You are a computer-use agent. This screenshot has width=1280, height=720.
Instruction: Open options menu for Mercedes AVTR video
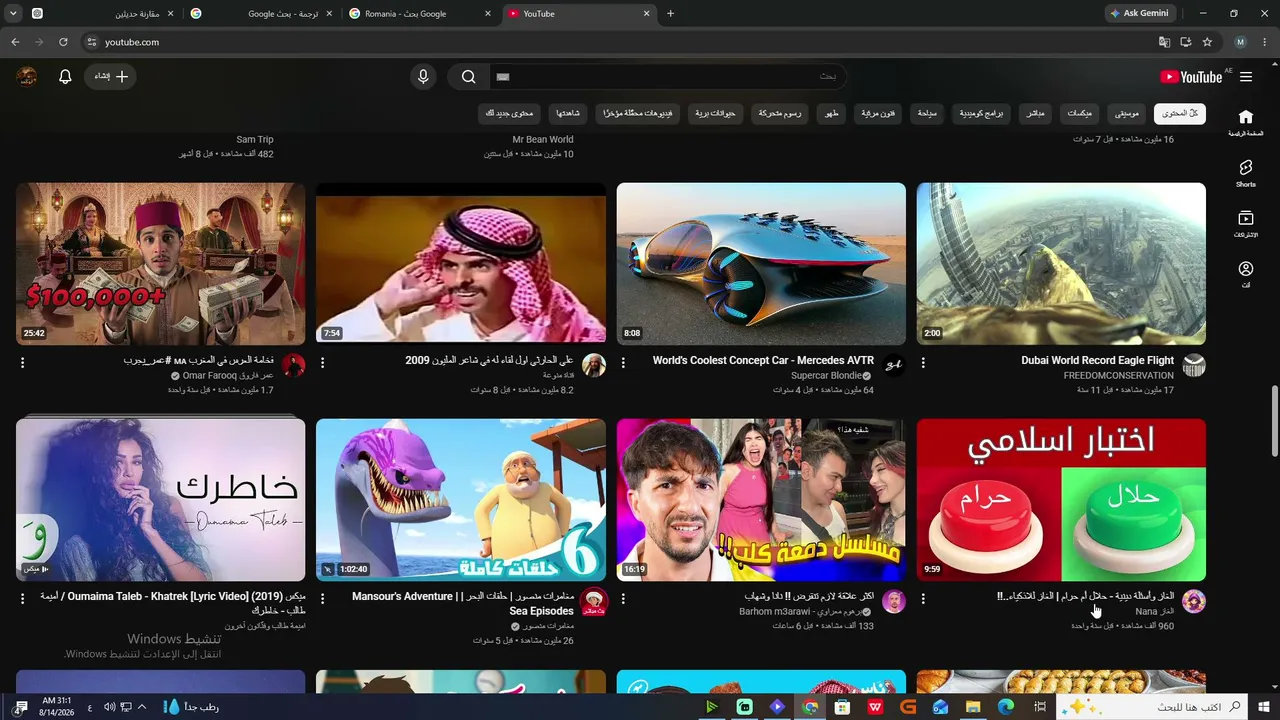point(623,363)
